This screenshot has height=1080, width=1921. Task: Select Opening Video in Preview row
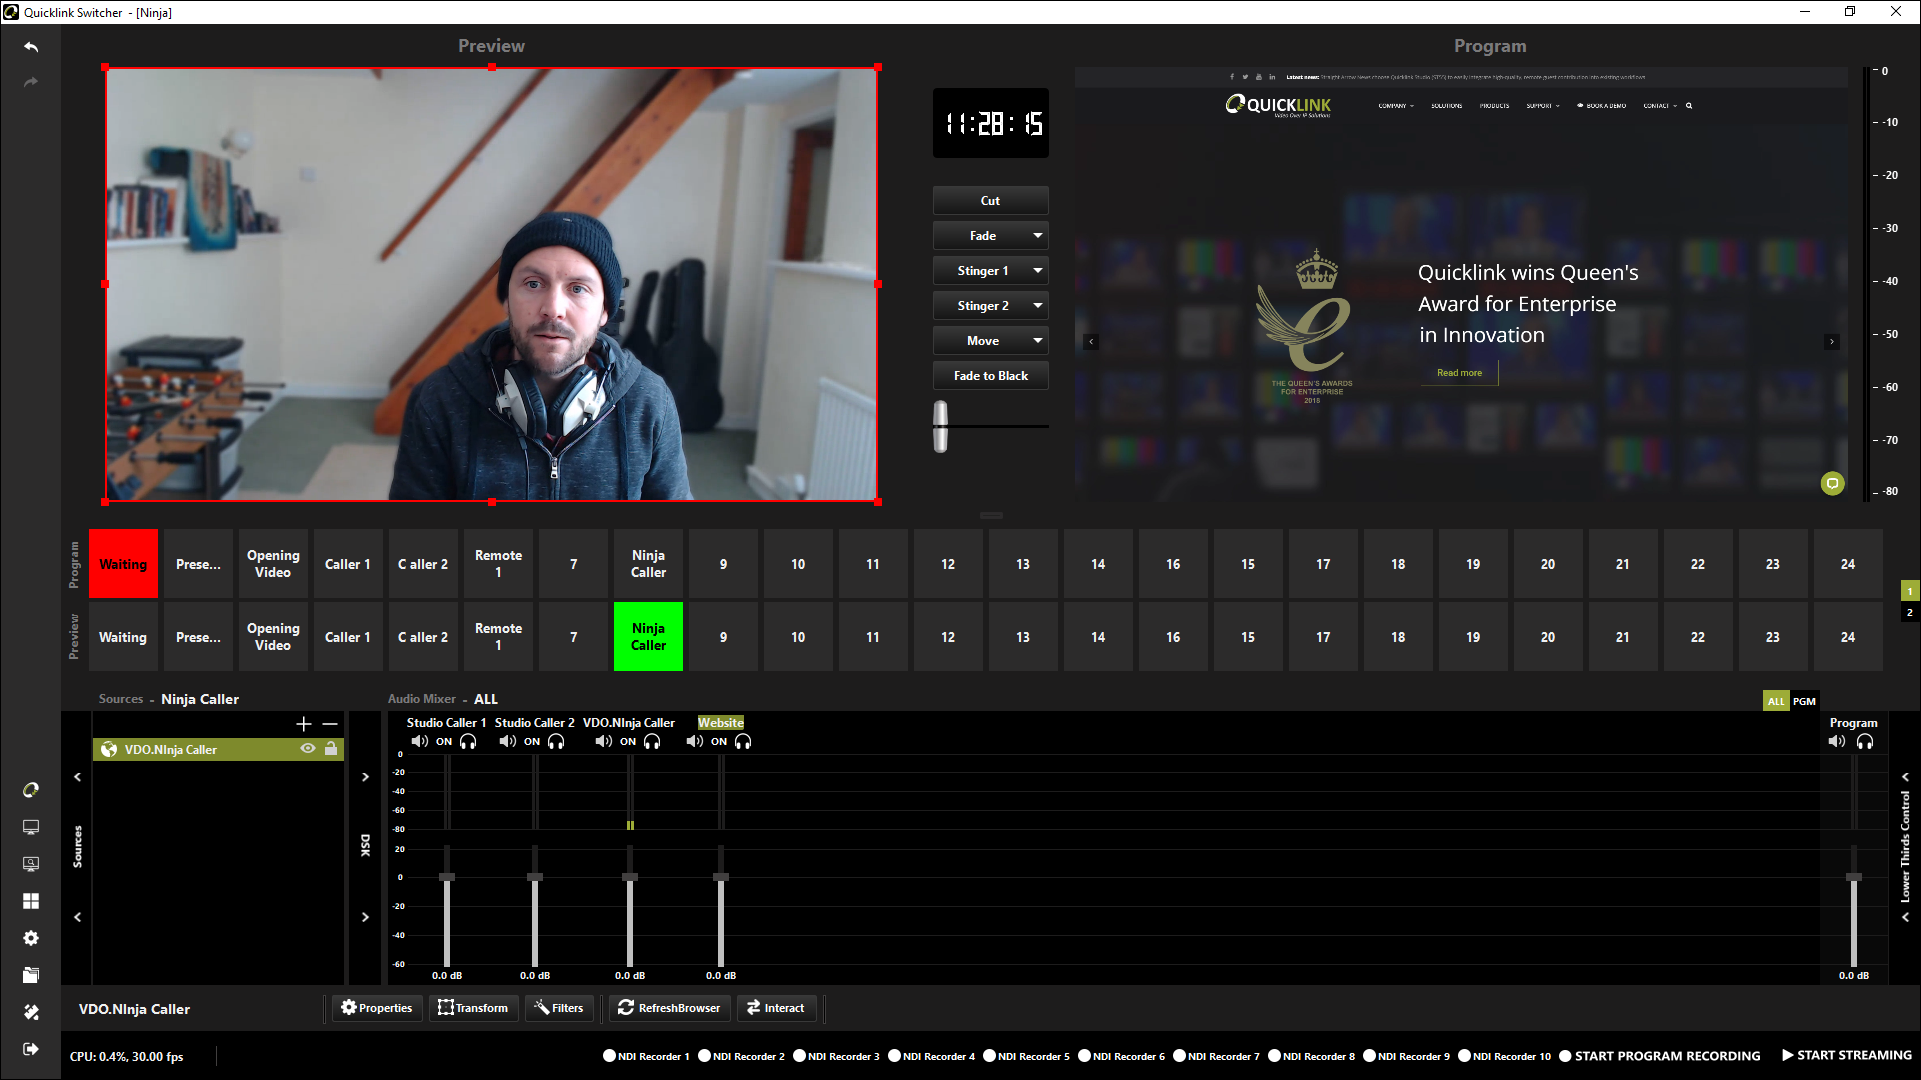pos(273,637)
